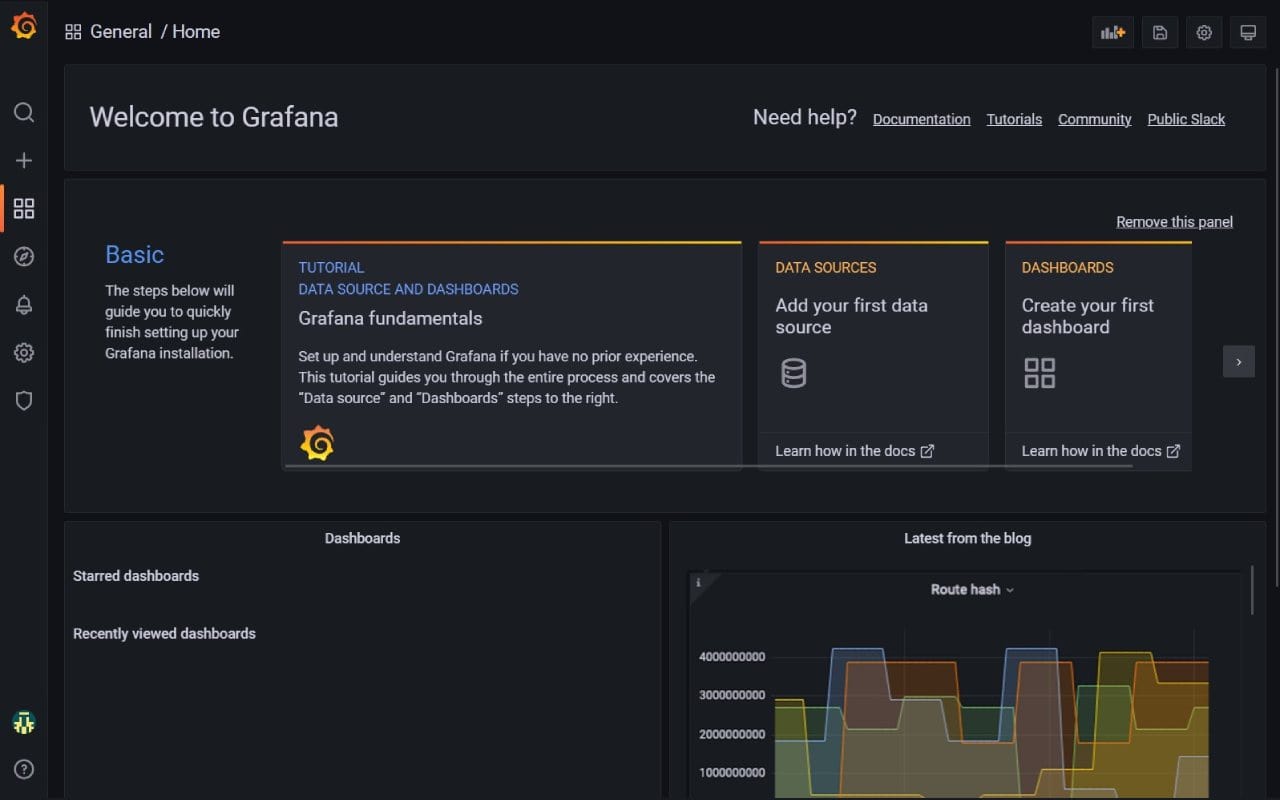Click General in the breadcrumb
The height and width of the screenshot is (800, 1280).
121,31
